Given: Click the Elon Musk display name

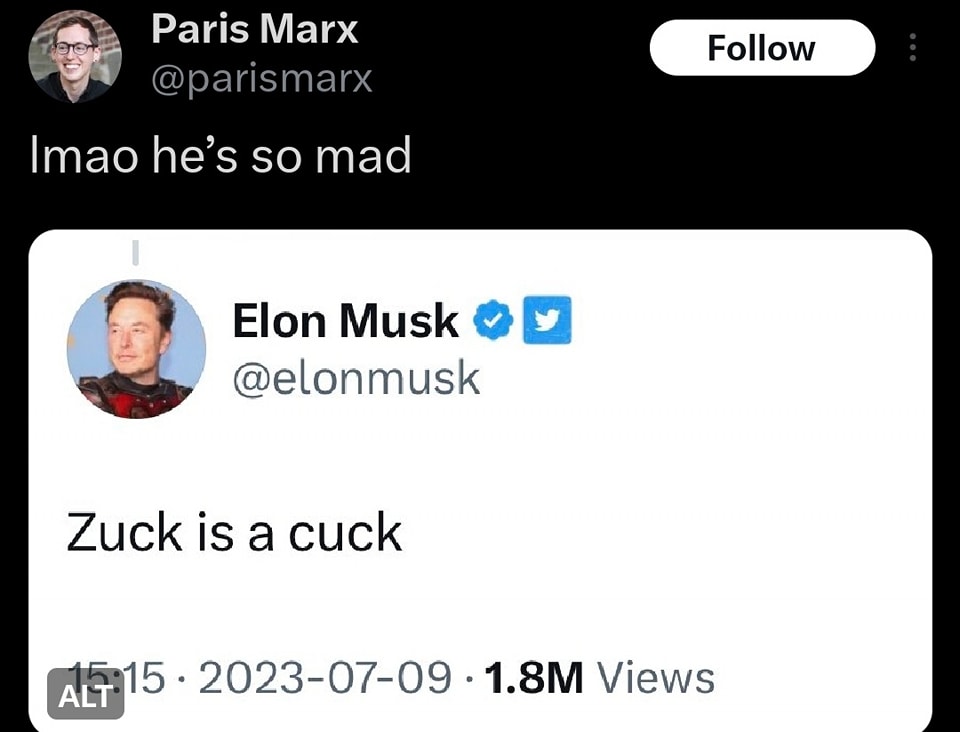Looking at the screenshot, I should (345, 322).
